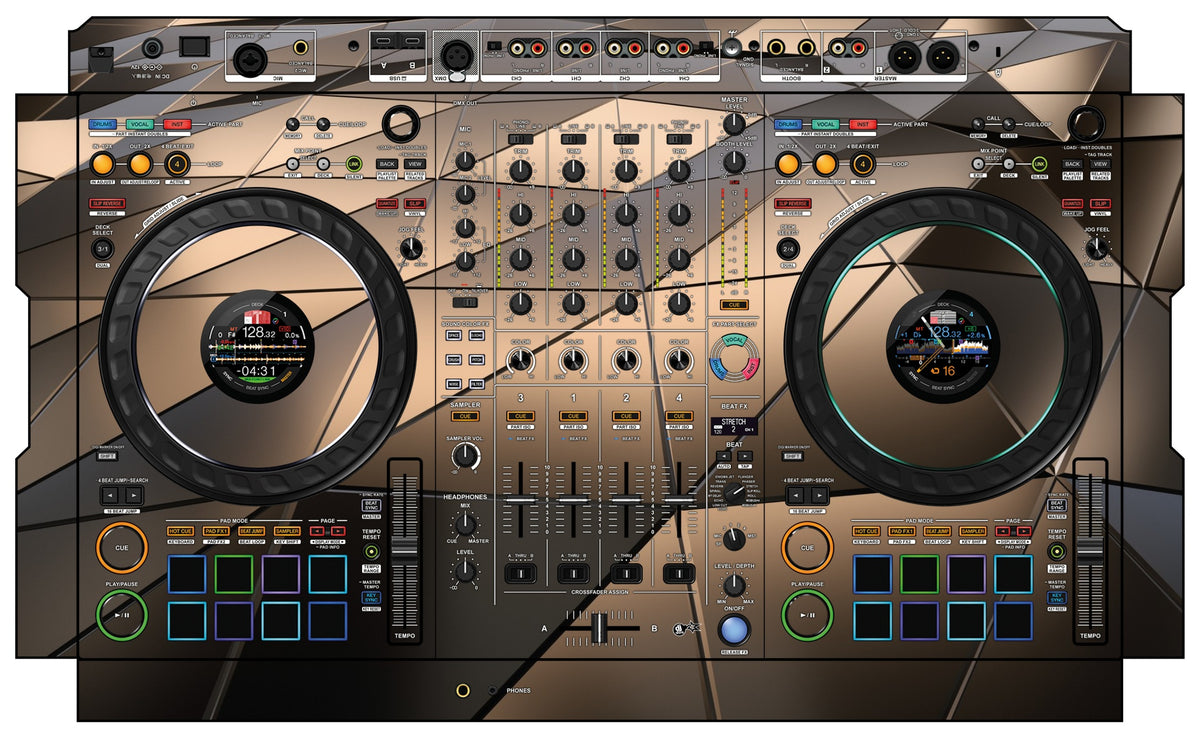
Task: Enable the SAMPLER pad mode
Action: pos(286,531)
